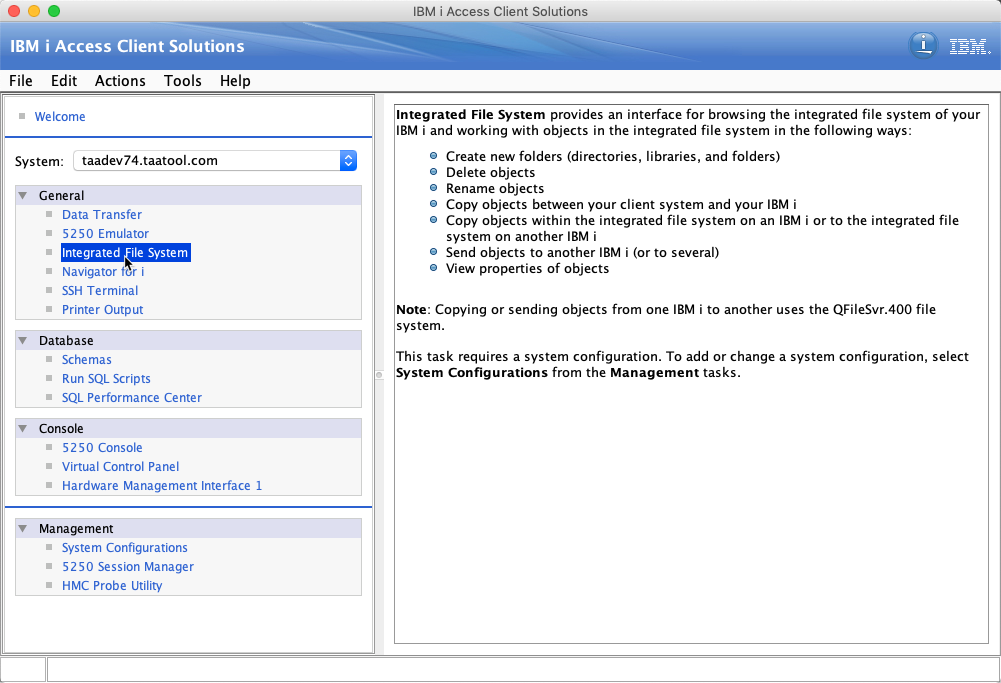Open Hardware Management Interface 1
Screen dimensions: 1001x683
click(162, 486)
